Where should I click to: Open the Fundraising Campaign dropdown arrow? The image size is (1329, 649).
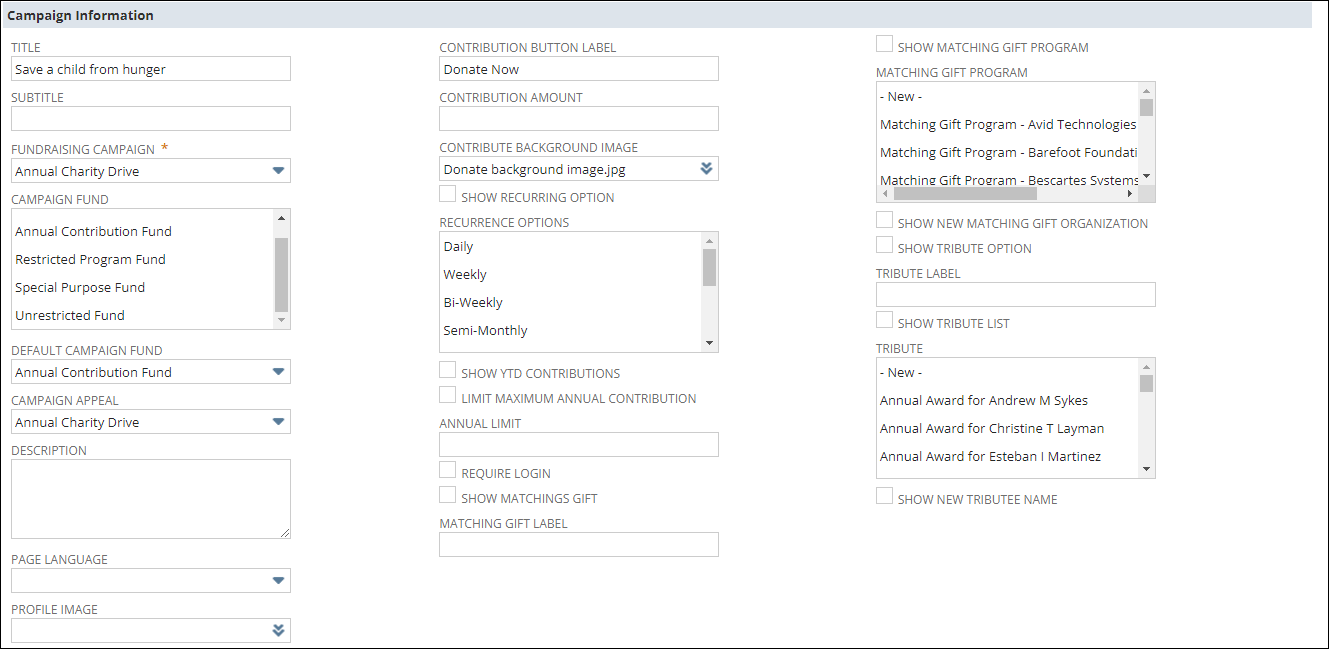278,171
